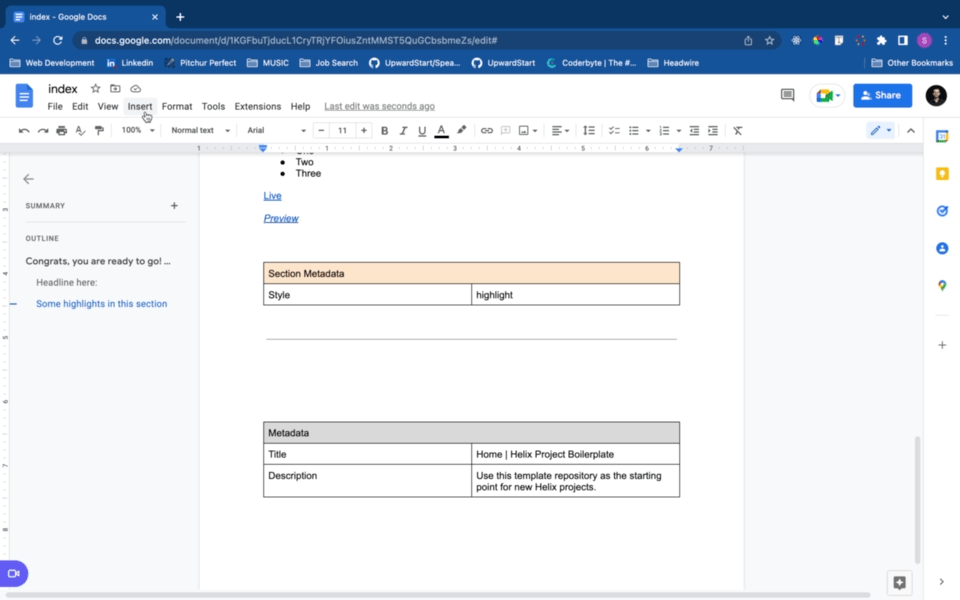Toggle italic formatting
Screen dimensions: 960x600
(403, 131)
